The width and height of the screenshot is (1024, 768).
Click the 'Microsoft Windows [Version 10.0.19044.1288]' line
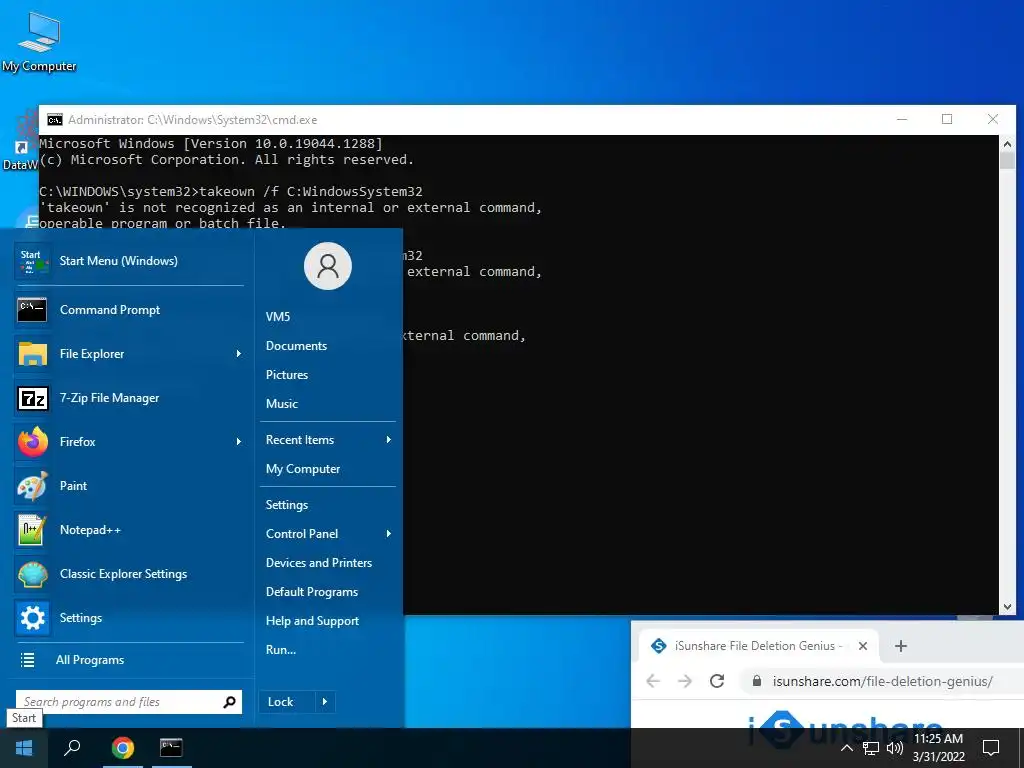pos(211,144)
